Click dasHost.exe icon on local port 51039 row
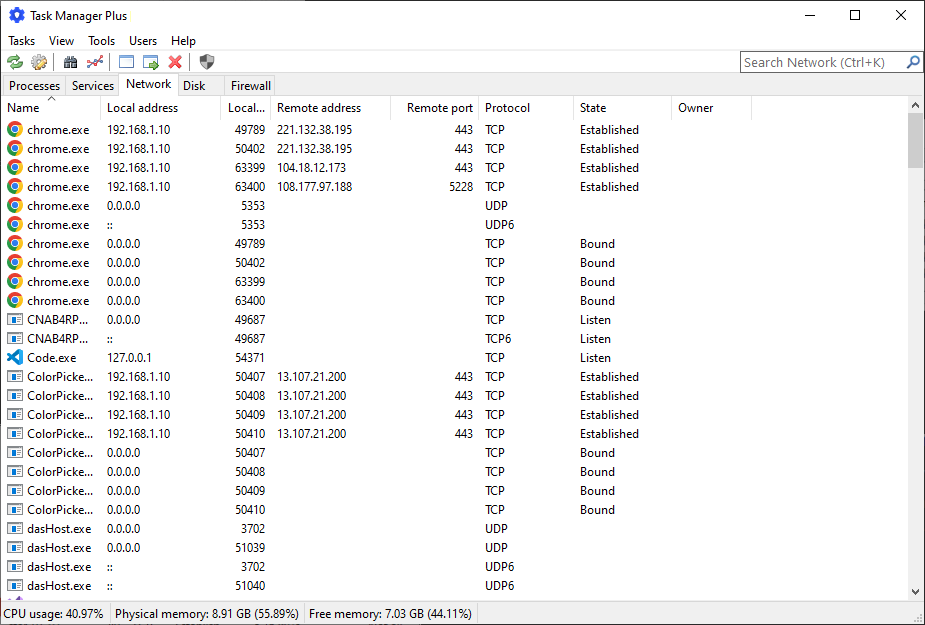The image size is (925, 625). pyautogui.click(x=15, y=548)
